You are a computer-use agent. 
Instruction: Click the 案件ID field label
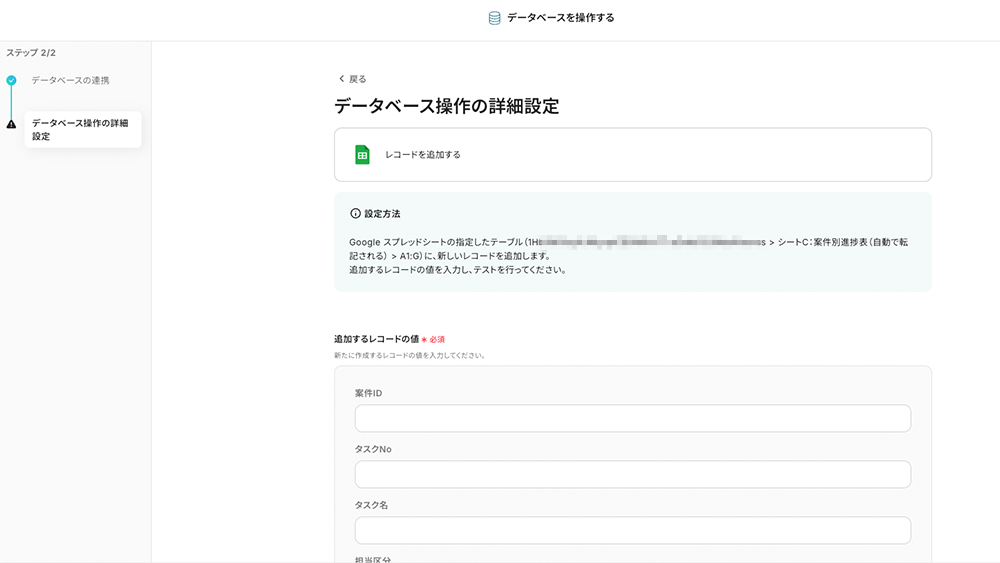[x=368, y=393]
